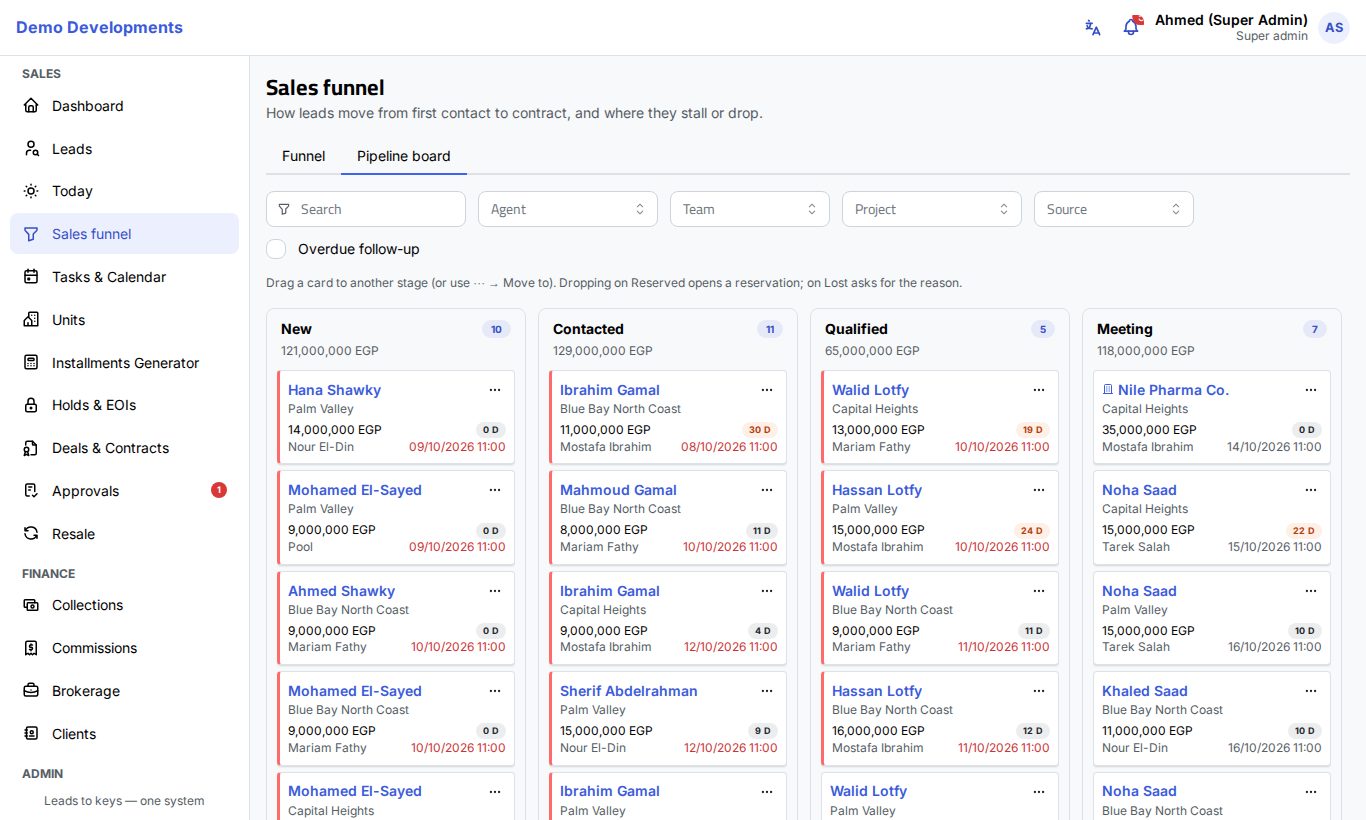Viewport: 1366px width, 820px height.
Task: Open the Agent filter dropdown
Action: 568,209
